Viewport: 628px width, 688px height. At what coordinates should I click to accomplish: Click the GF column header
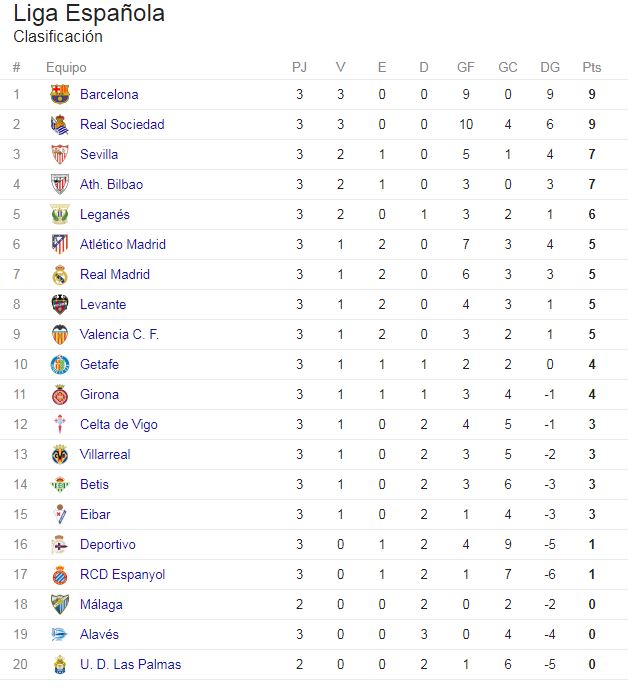pos(466,68)
